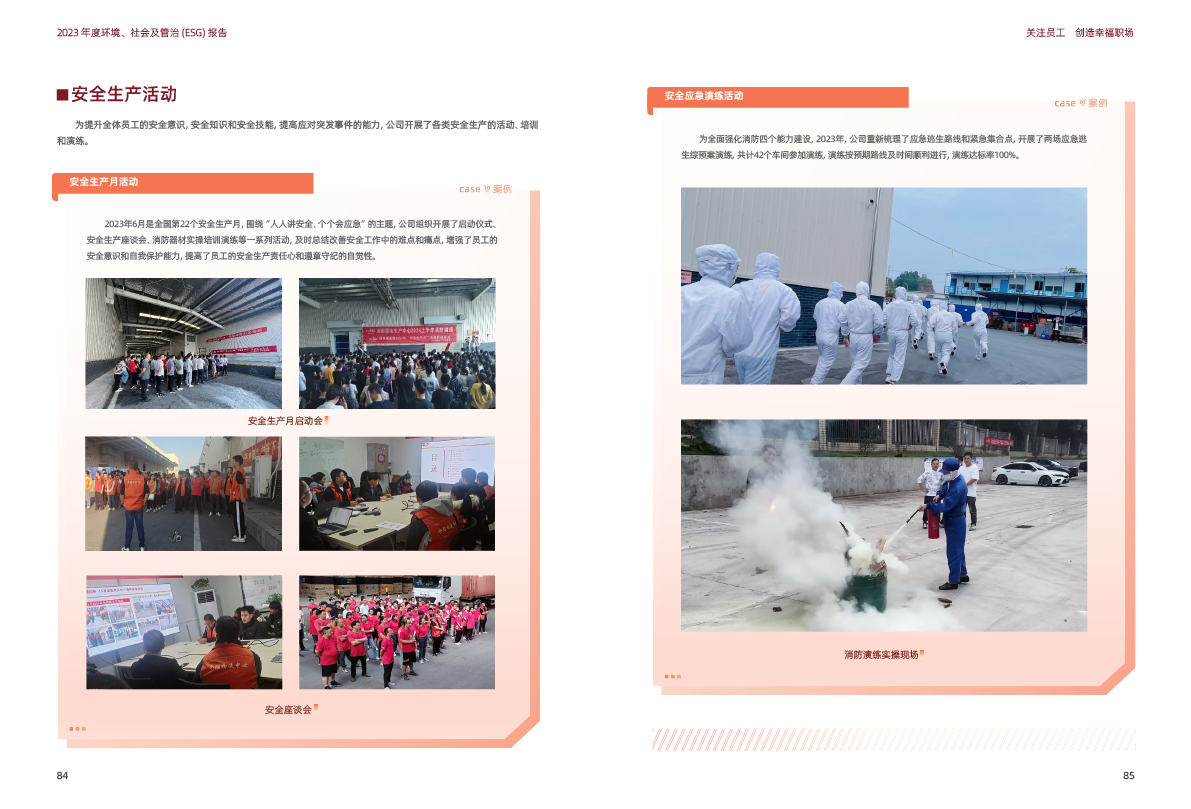This screenshot has height=809, width=1191.
Task: Open the fire extinguisher drill photo
Action: click(x=883, y=525)
